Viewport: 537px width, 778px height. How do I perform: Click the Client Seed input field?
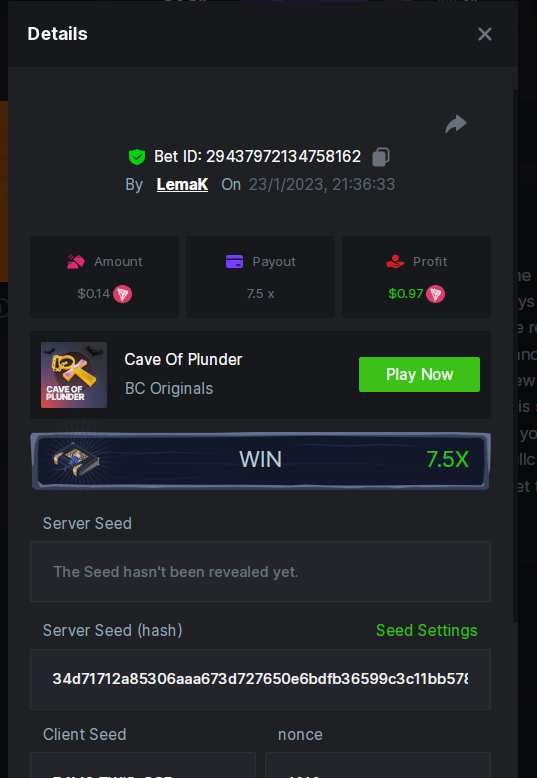[x=143, y=765]
